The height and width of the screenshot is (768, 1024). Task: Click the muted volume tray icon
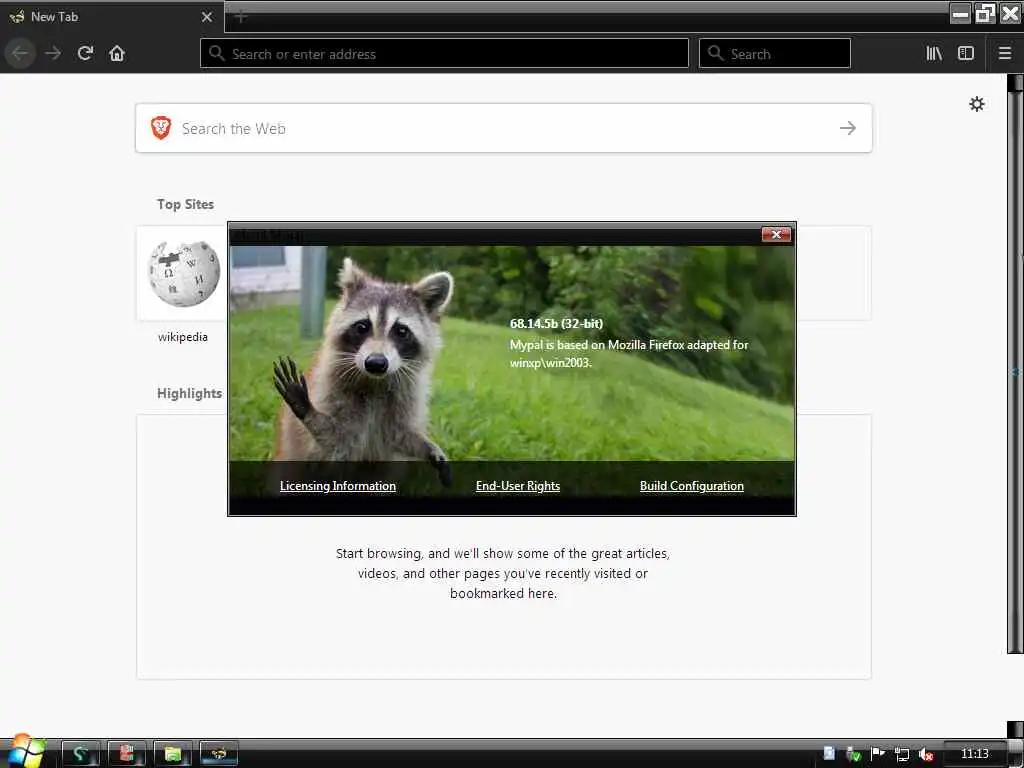(x=925, y=754)
